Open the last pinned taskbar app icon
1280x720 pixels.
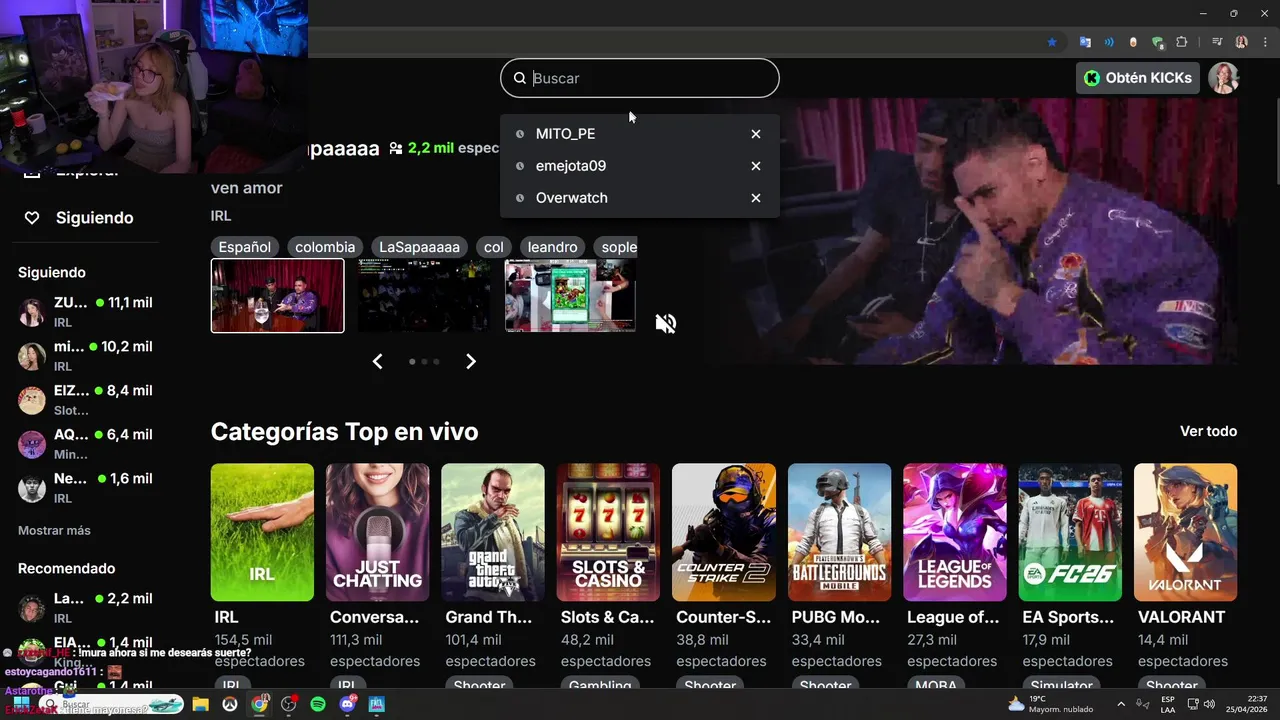click(377, 704)
